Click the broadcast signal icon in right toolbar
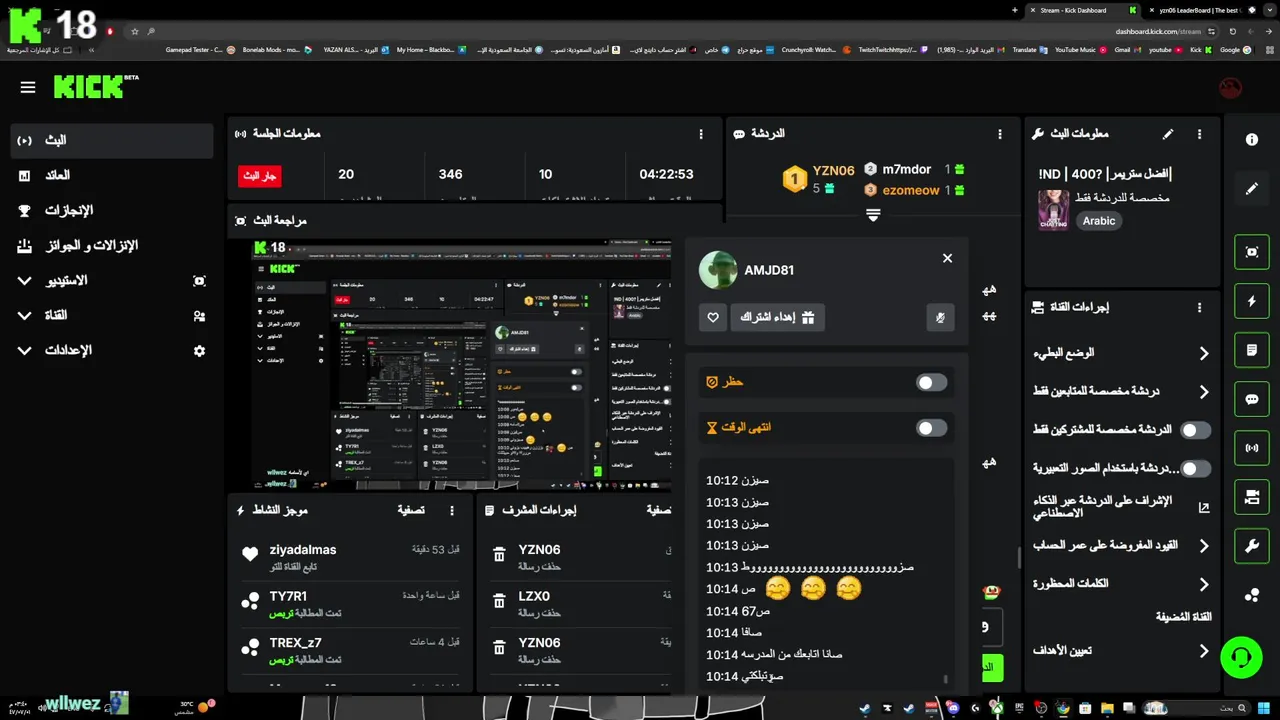This screenshot has width=1280, height=720. pos(1251,447)
